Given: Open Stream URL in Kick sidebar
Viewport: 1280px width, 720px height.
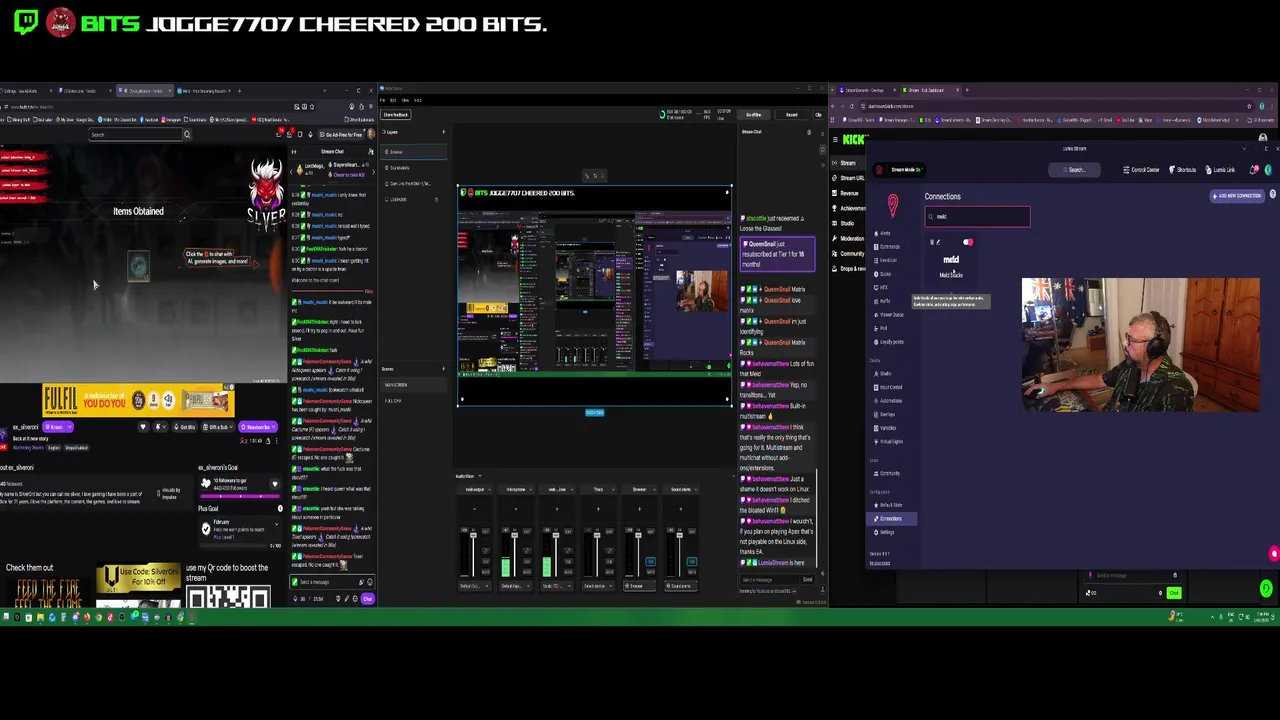Looking at the screenshot, I should click(x=848, y=178).
